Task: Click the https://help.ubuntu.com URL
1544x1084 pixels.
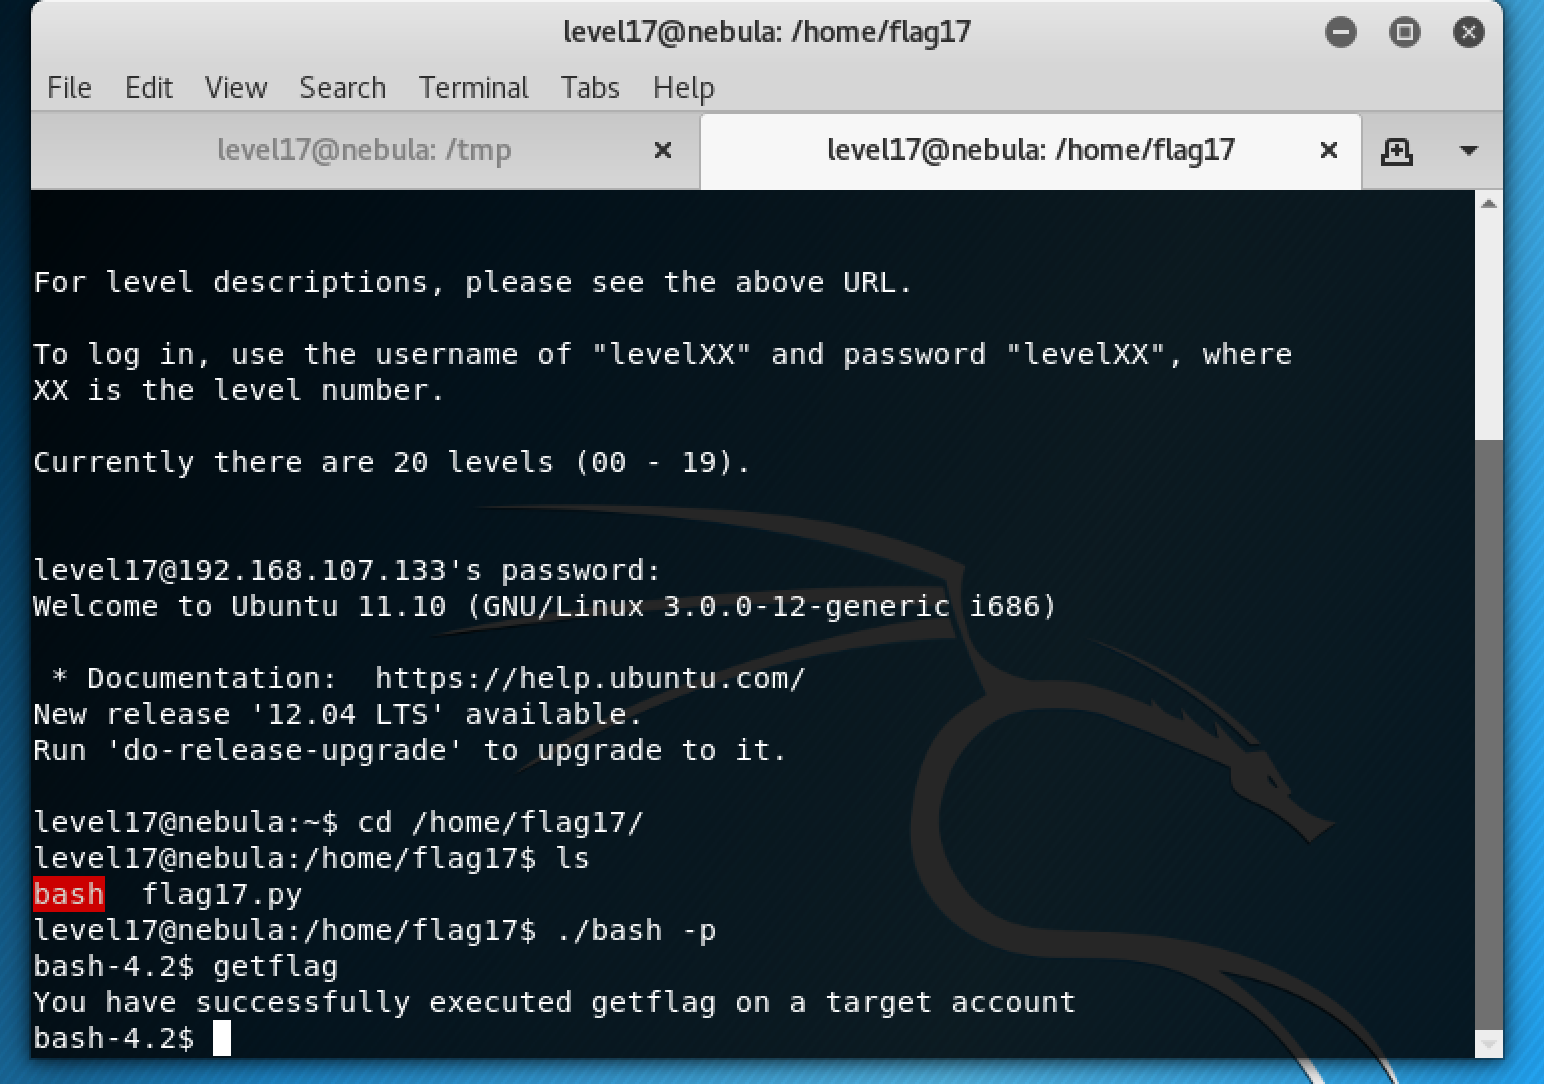Action: coord(590,678)
